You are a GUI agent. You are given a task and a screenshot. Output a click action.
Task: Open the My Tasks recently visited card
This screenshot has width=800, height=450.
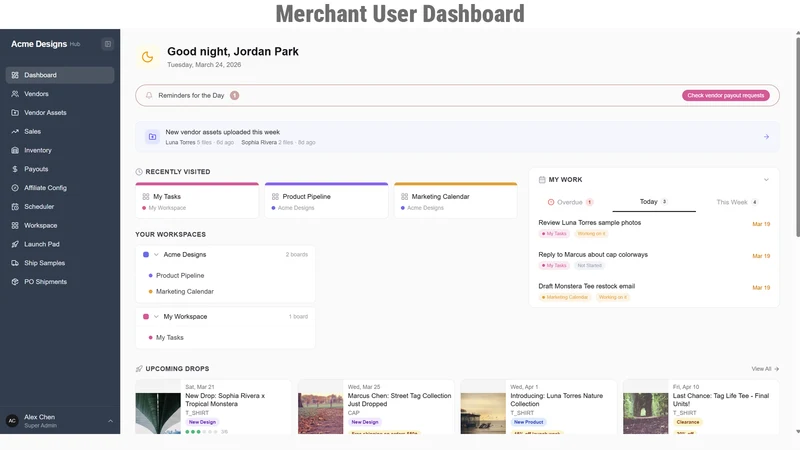[197, 201]
